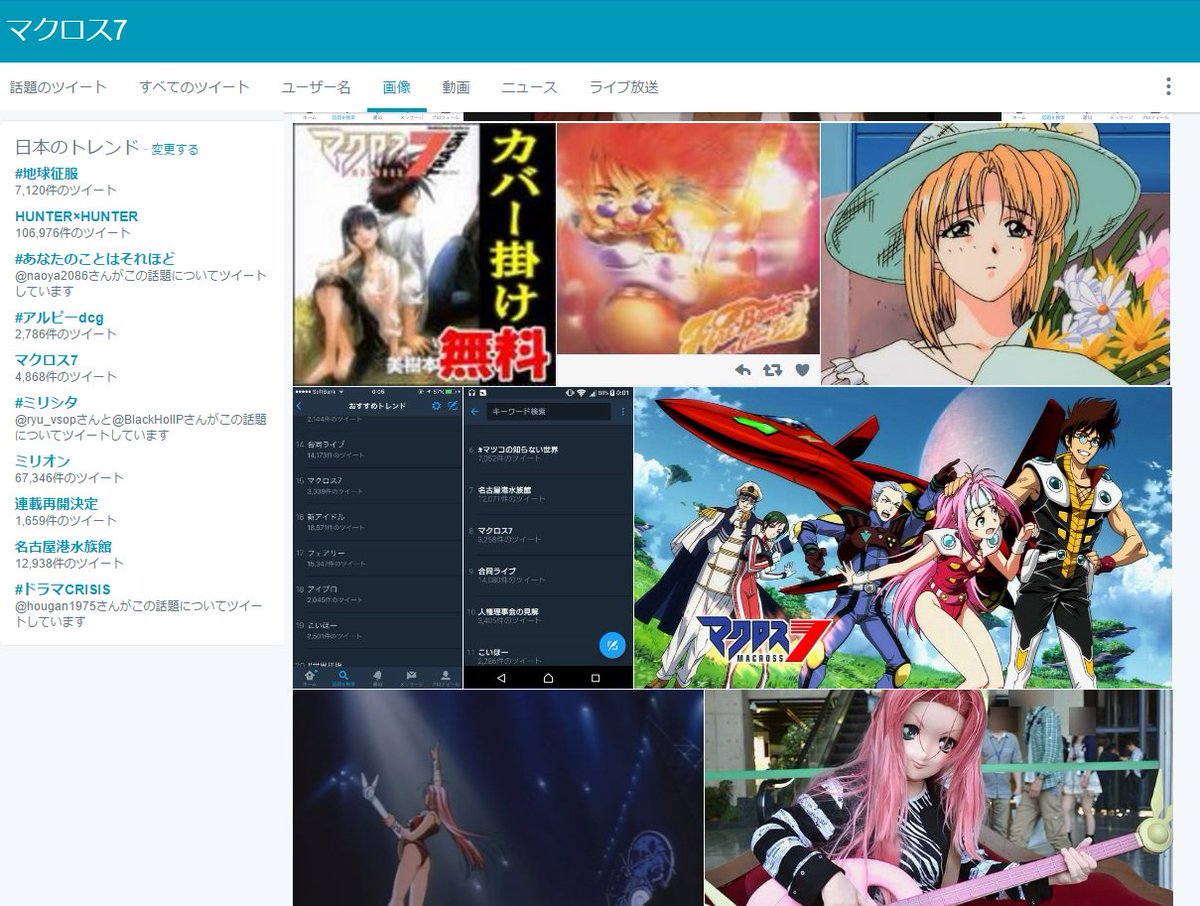Open the three-dot more options menu
Image resolution: width=1200 pixels, height=906 pixels.
click(x=1168, y=87)
